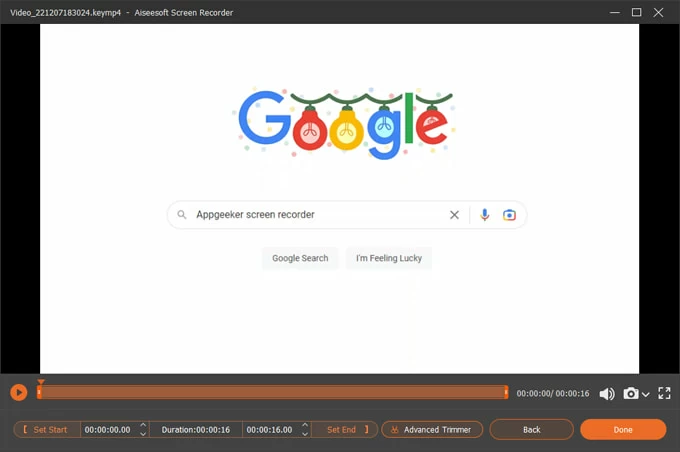Open the Advanced Trimmer
680x452 pixels.
432,429
